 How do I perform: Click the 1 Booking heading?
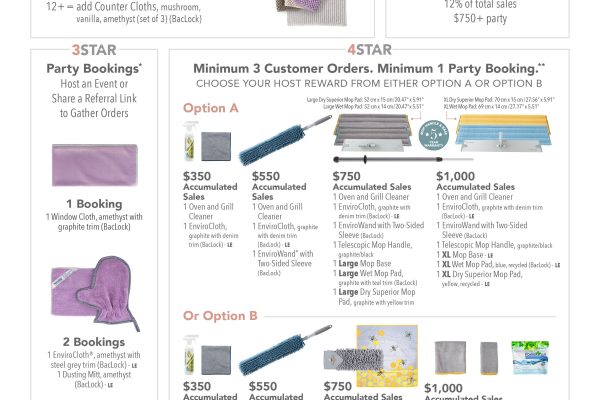[x=94, y=204]
